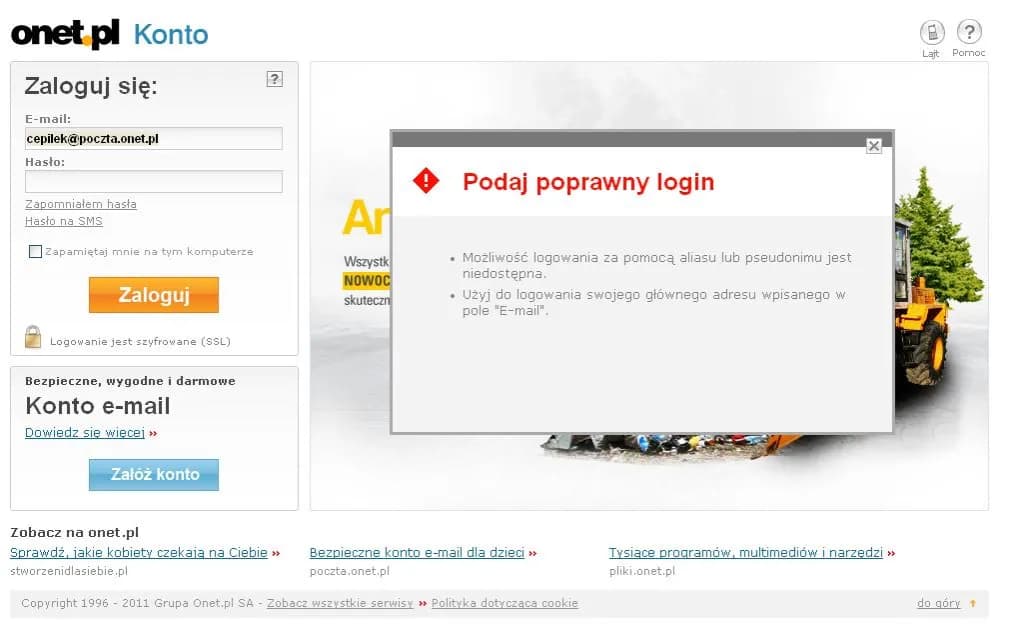Image resolution: width=1013 pixels, height=631 pixels.
Task: Open the Zapomniałem hasła link
Action: click(x=80, y=204)
